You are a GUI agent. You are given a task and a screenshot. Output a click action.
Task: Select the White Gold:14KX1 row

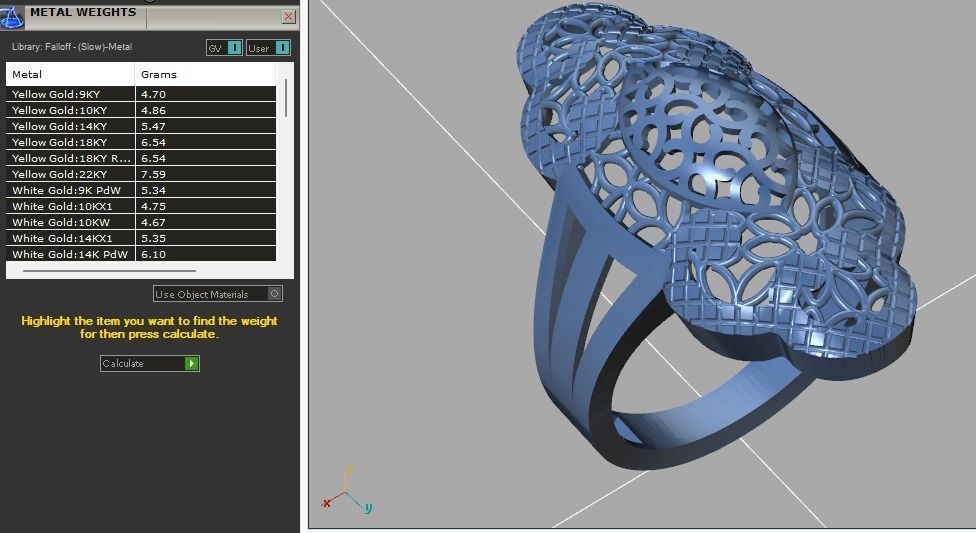(141, 238)
